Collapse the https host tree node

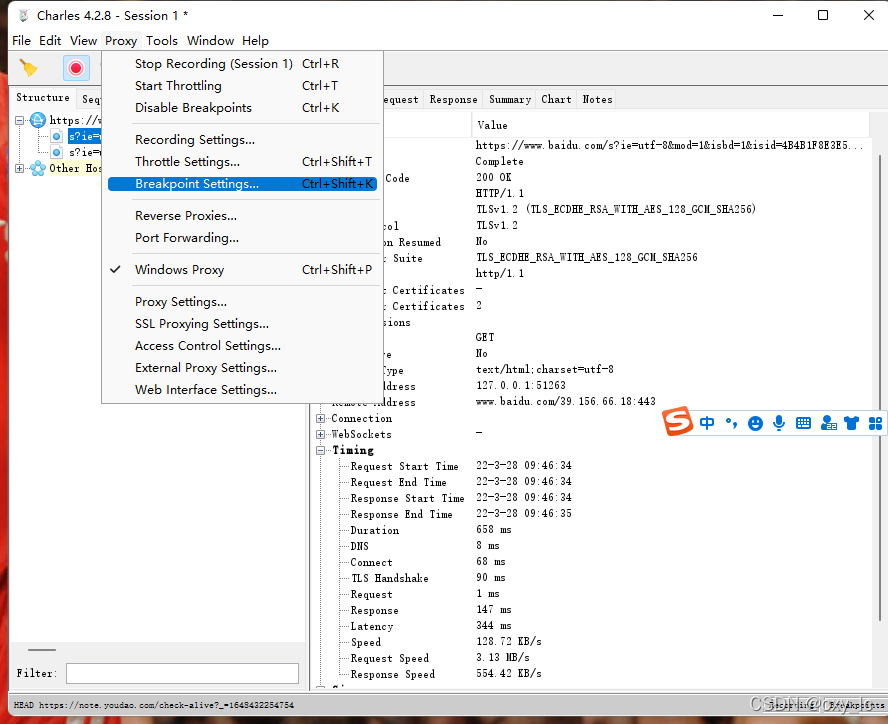tap(19, 120)
